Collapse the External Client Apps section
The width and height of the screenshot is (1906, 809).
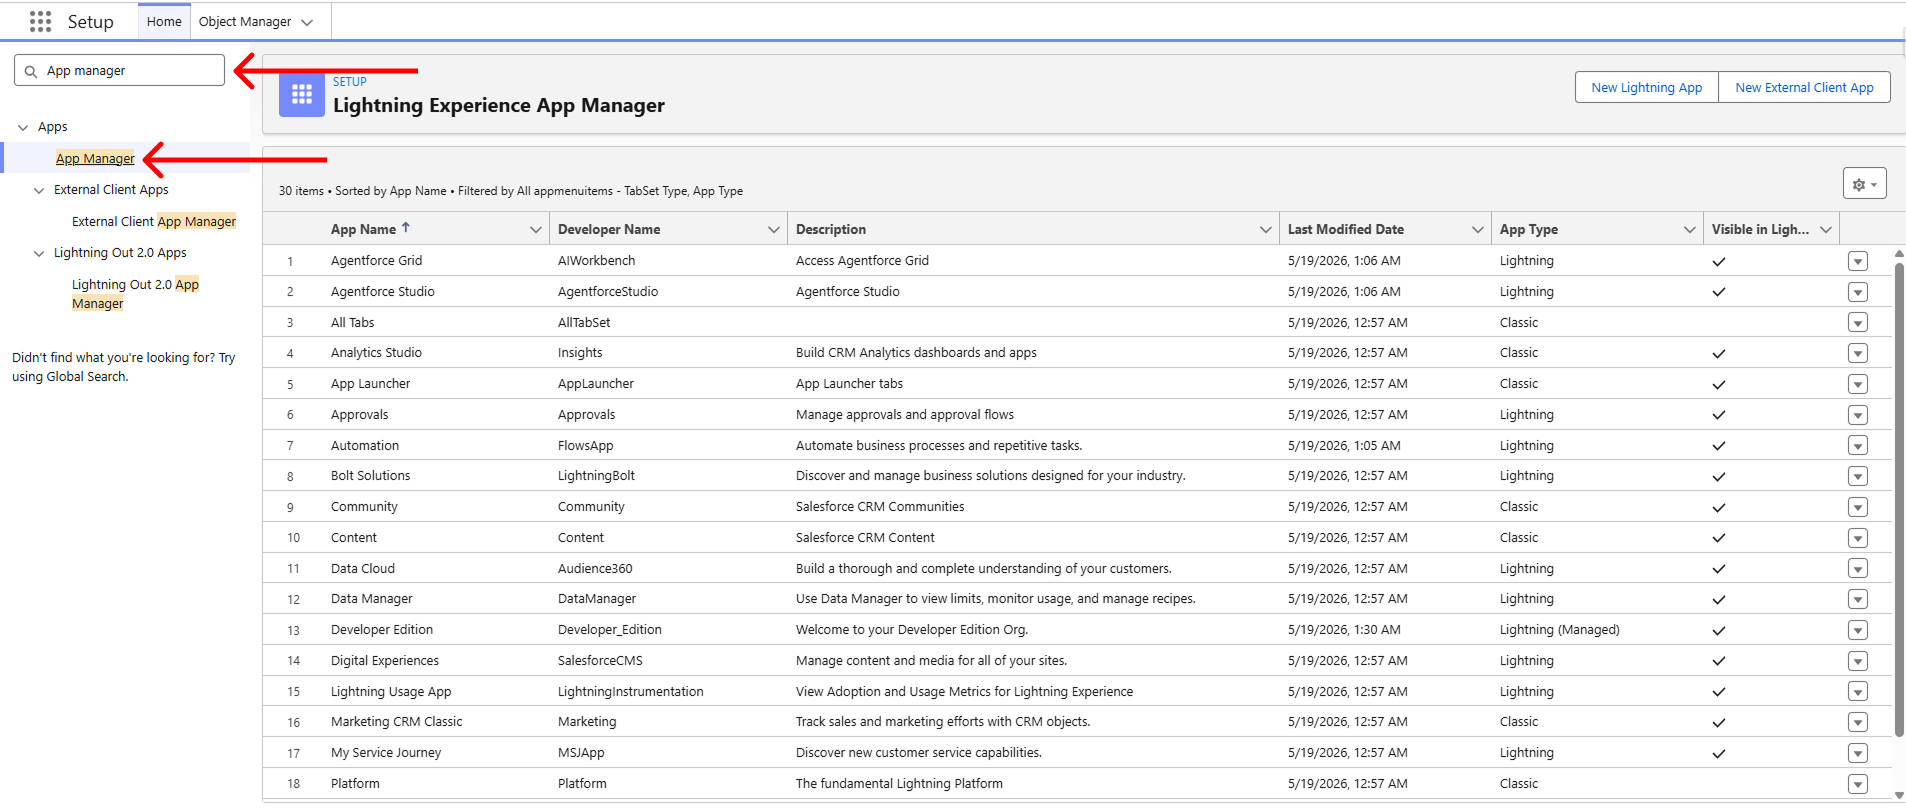(x=39, y=190)
